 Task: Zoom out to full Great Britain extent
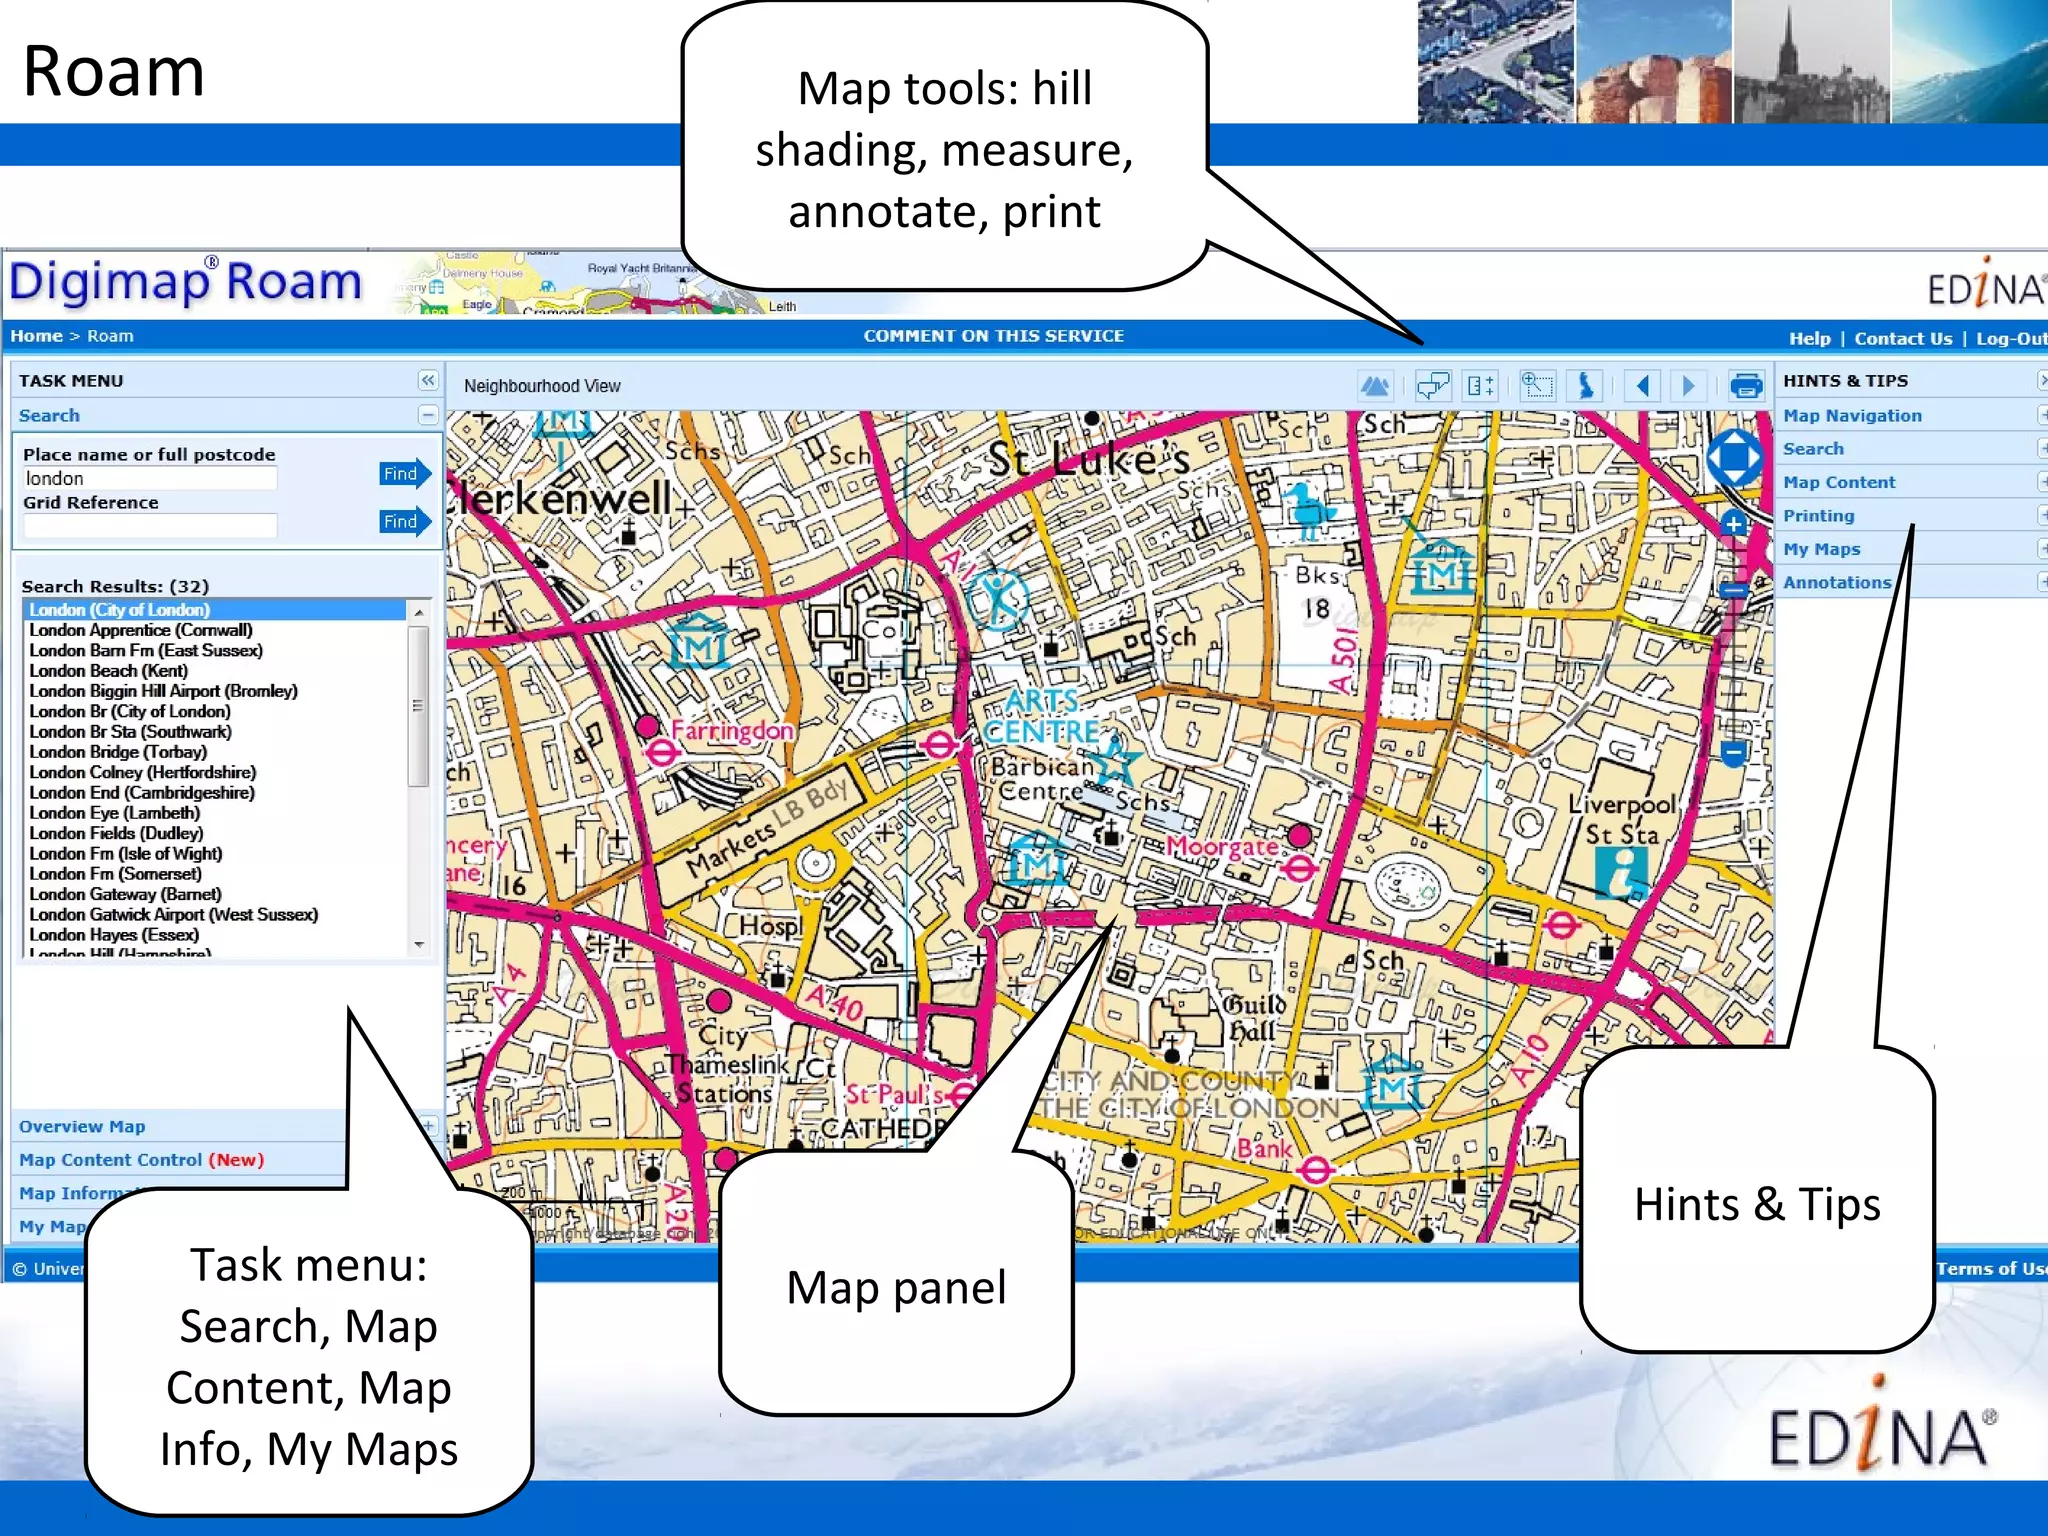tap(1586, 385)
